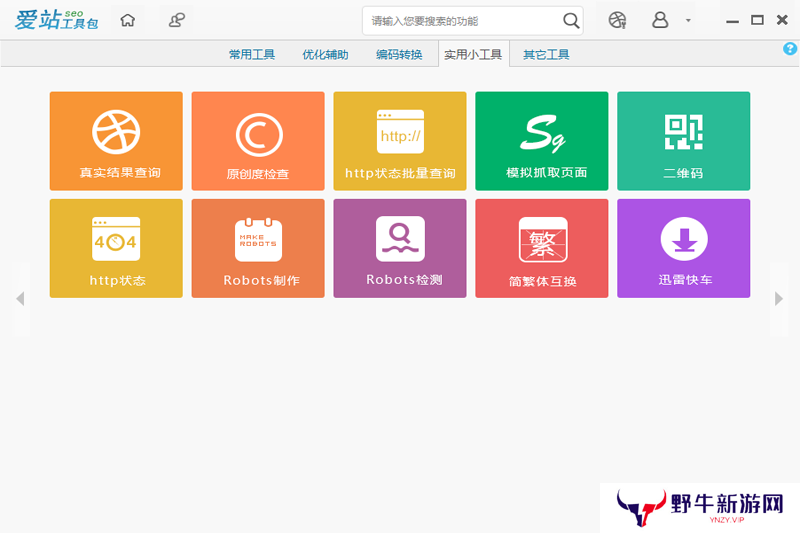Switch to the 优化辅助 tab
This screenshot has height=533, width=800.
click(x=325, y=55)
